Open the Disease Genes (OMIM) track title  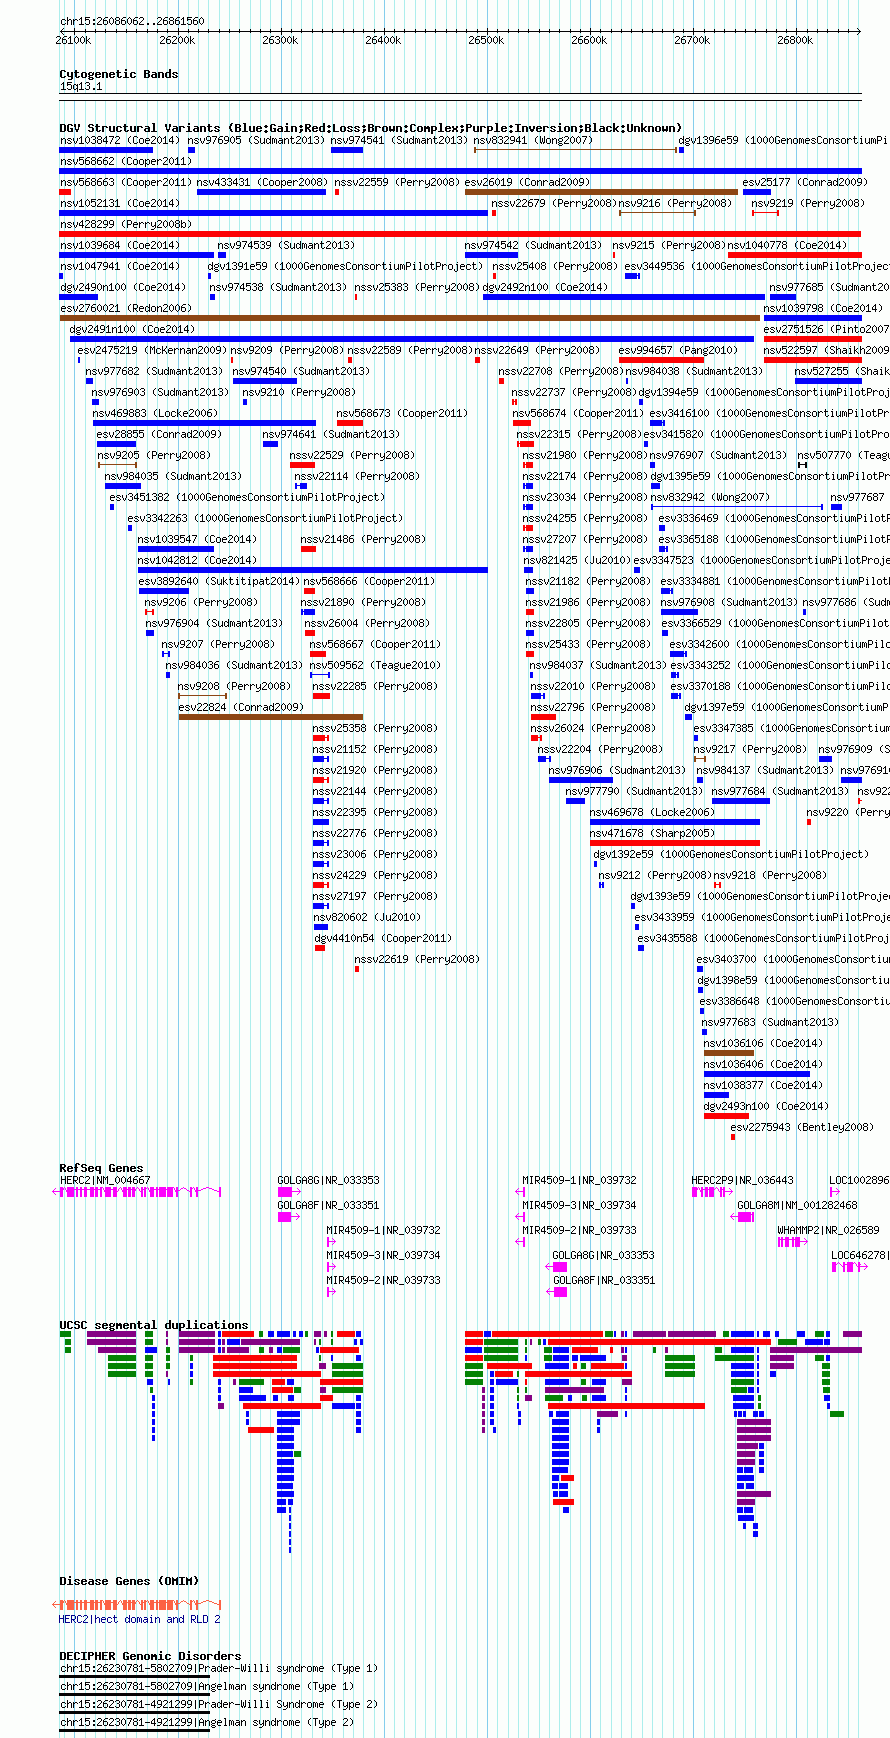[x=129, y=1581]
